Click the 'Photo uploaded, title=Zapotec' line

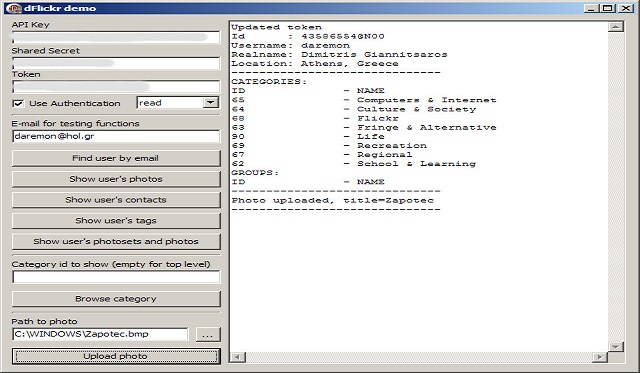pos(333,200)
